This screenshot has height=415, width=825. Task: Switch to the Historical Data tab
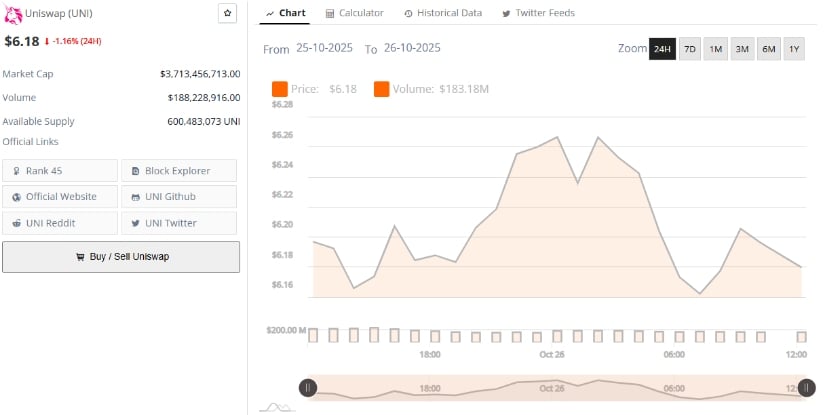coord(442,13)
